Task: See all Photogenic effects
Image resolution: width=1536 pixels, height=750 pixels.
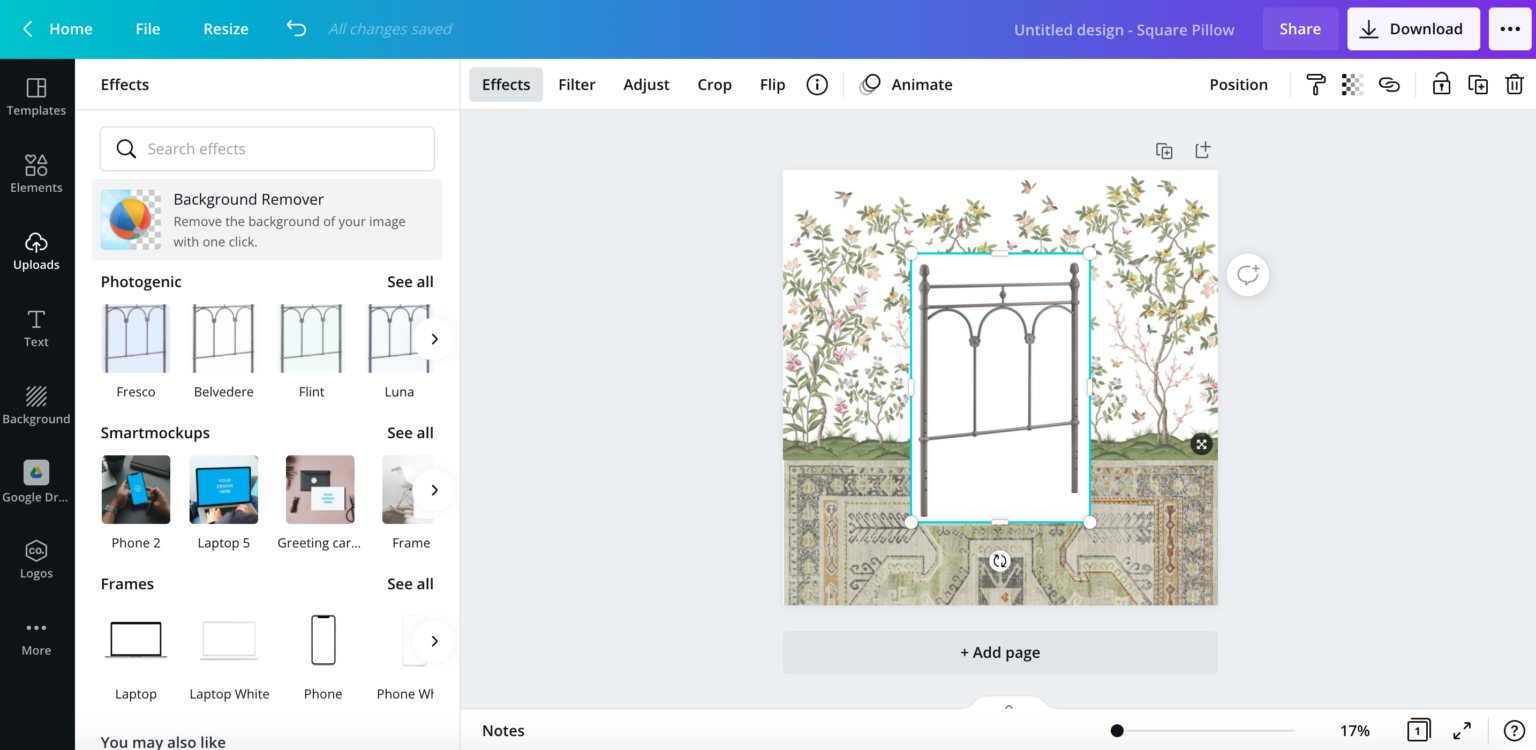Action: tap(410, 282)
